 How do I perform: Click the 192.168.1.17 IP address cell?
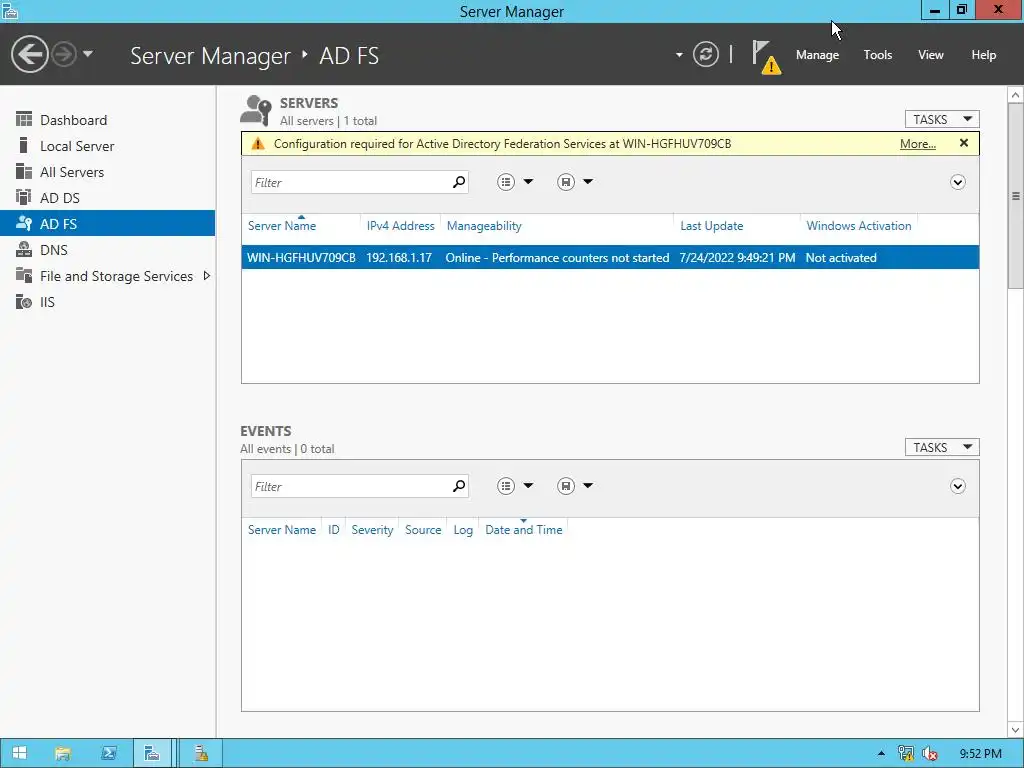(x=398, y=257)
